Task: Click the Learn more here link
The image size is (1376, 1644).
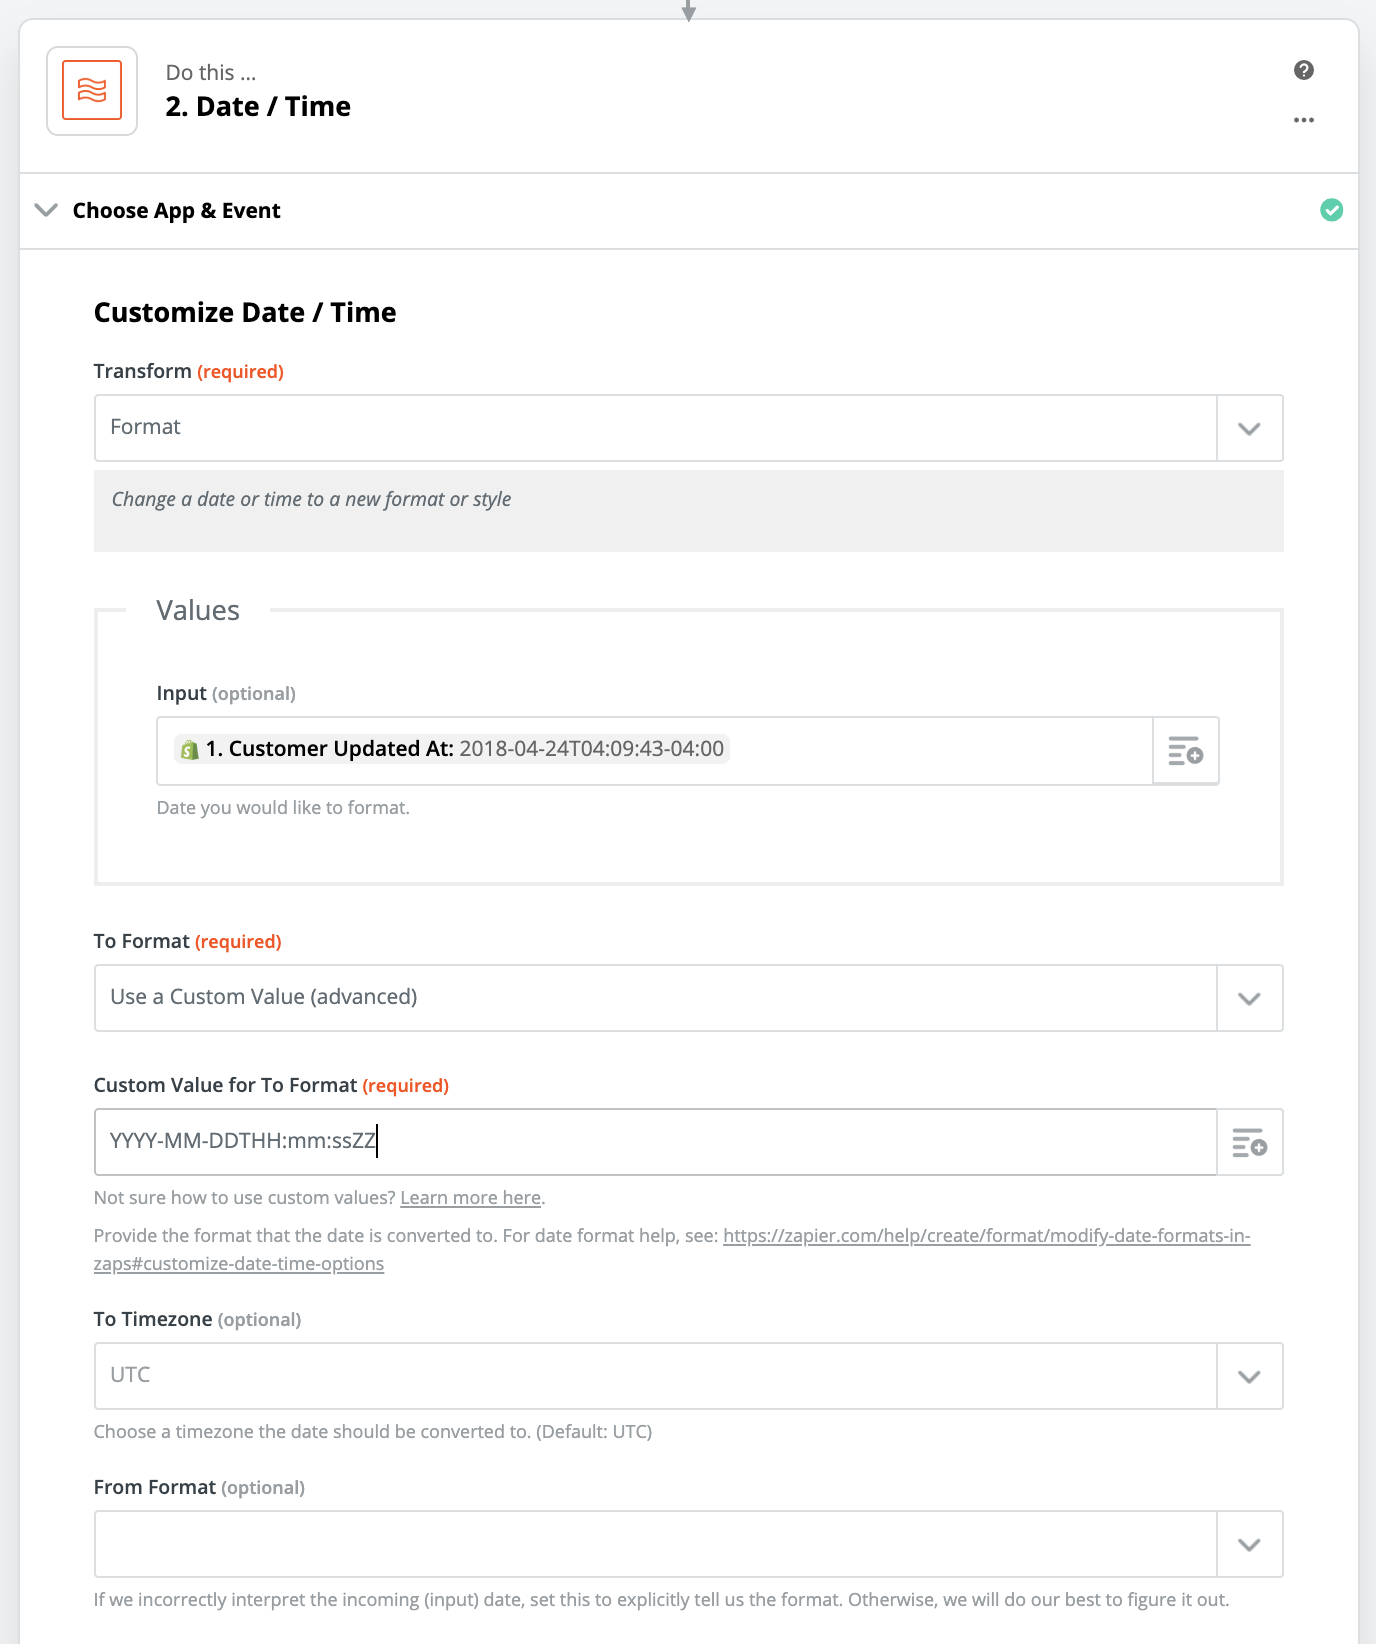Action: [471, 1198]
